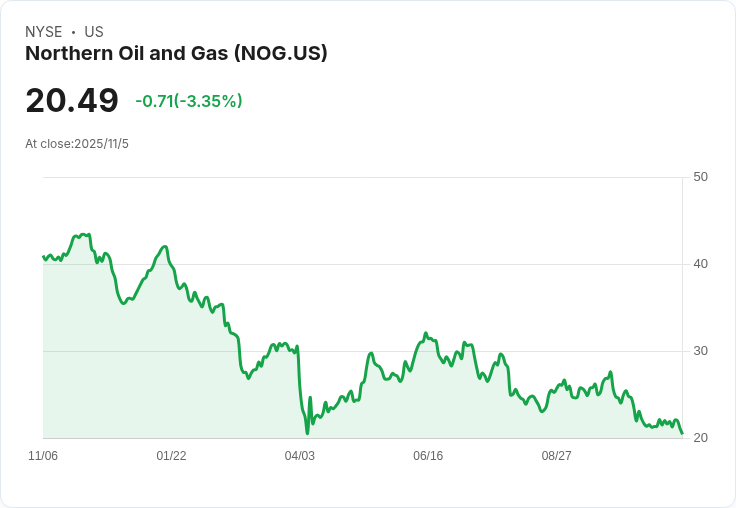
Task: Click the starting point of the price line
Action: (43, 257)
